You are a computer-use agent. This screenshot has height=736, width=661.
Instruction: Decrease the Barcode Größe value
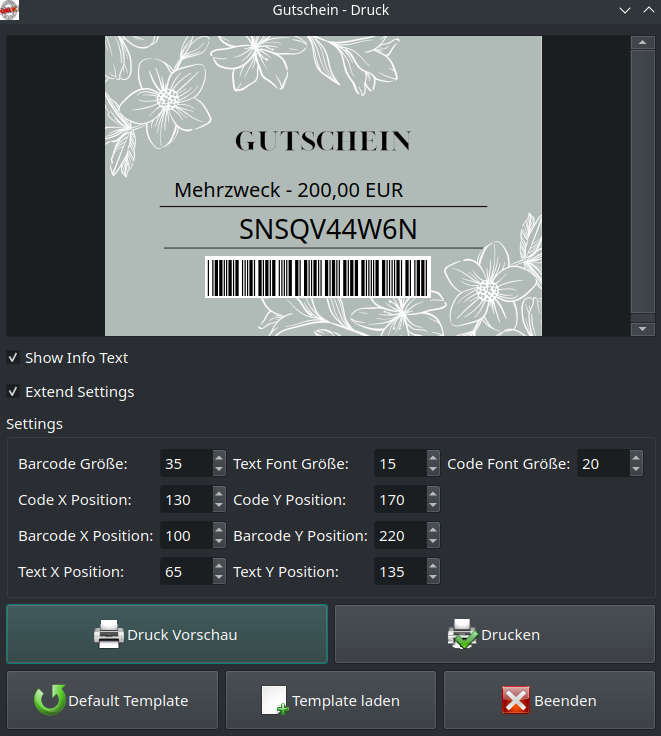219,469
